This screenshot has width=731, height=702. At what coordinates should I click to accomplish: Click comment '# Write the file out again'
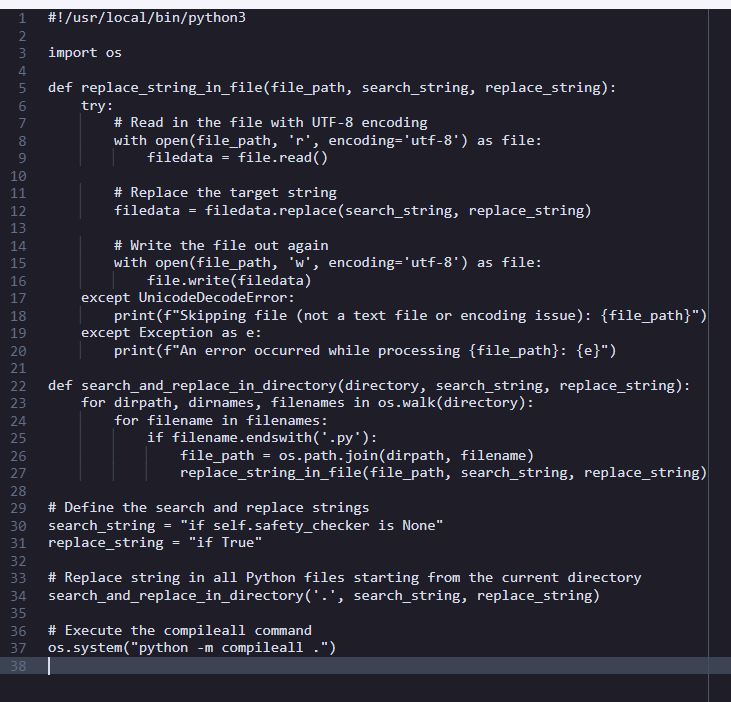[x=221, y=246]
